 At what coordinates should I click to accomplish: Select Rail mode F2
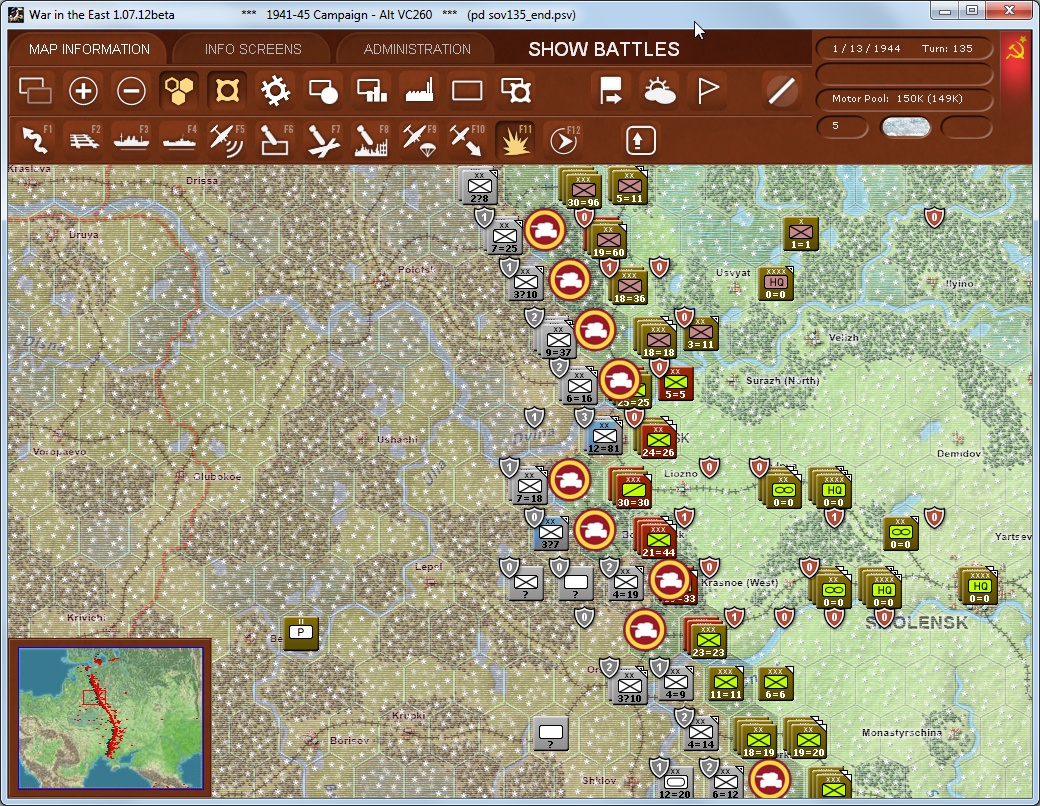84,140
